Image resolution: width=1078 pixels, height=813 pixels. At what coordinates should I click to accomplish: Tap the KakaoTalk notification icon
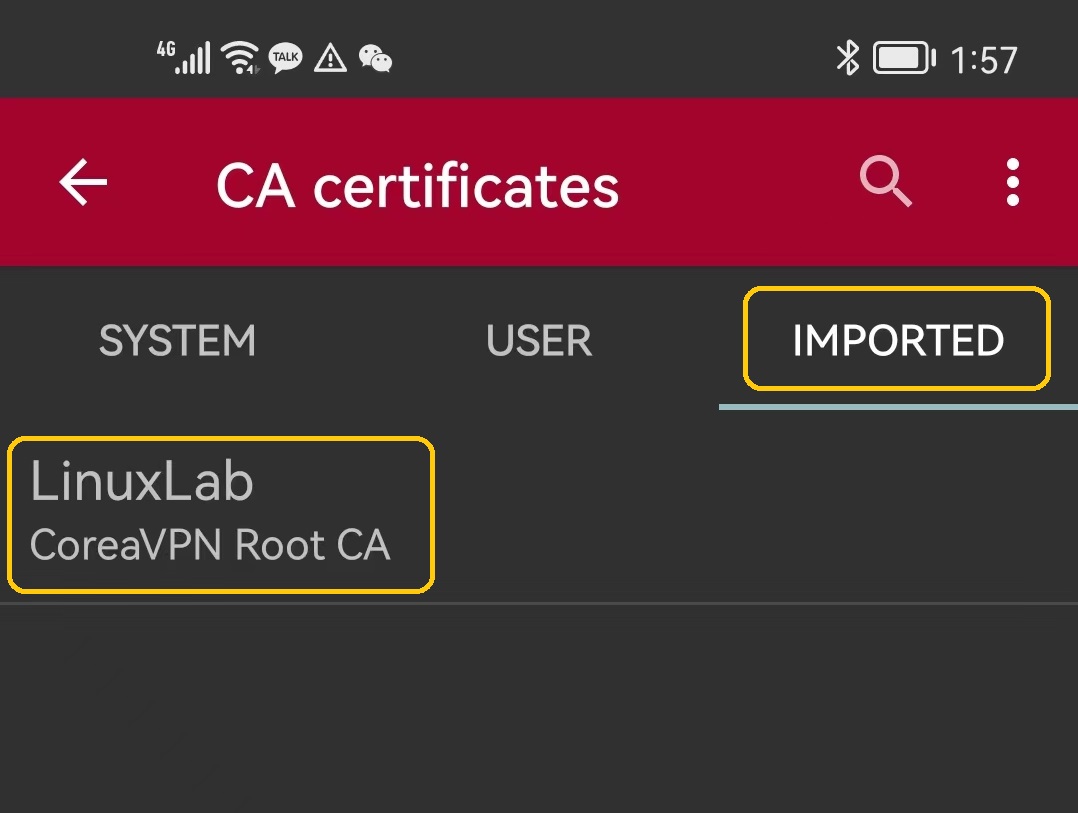[286, 58]
